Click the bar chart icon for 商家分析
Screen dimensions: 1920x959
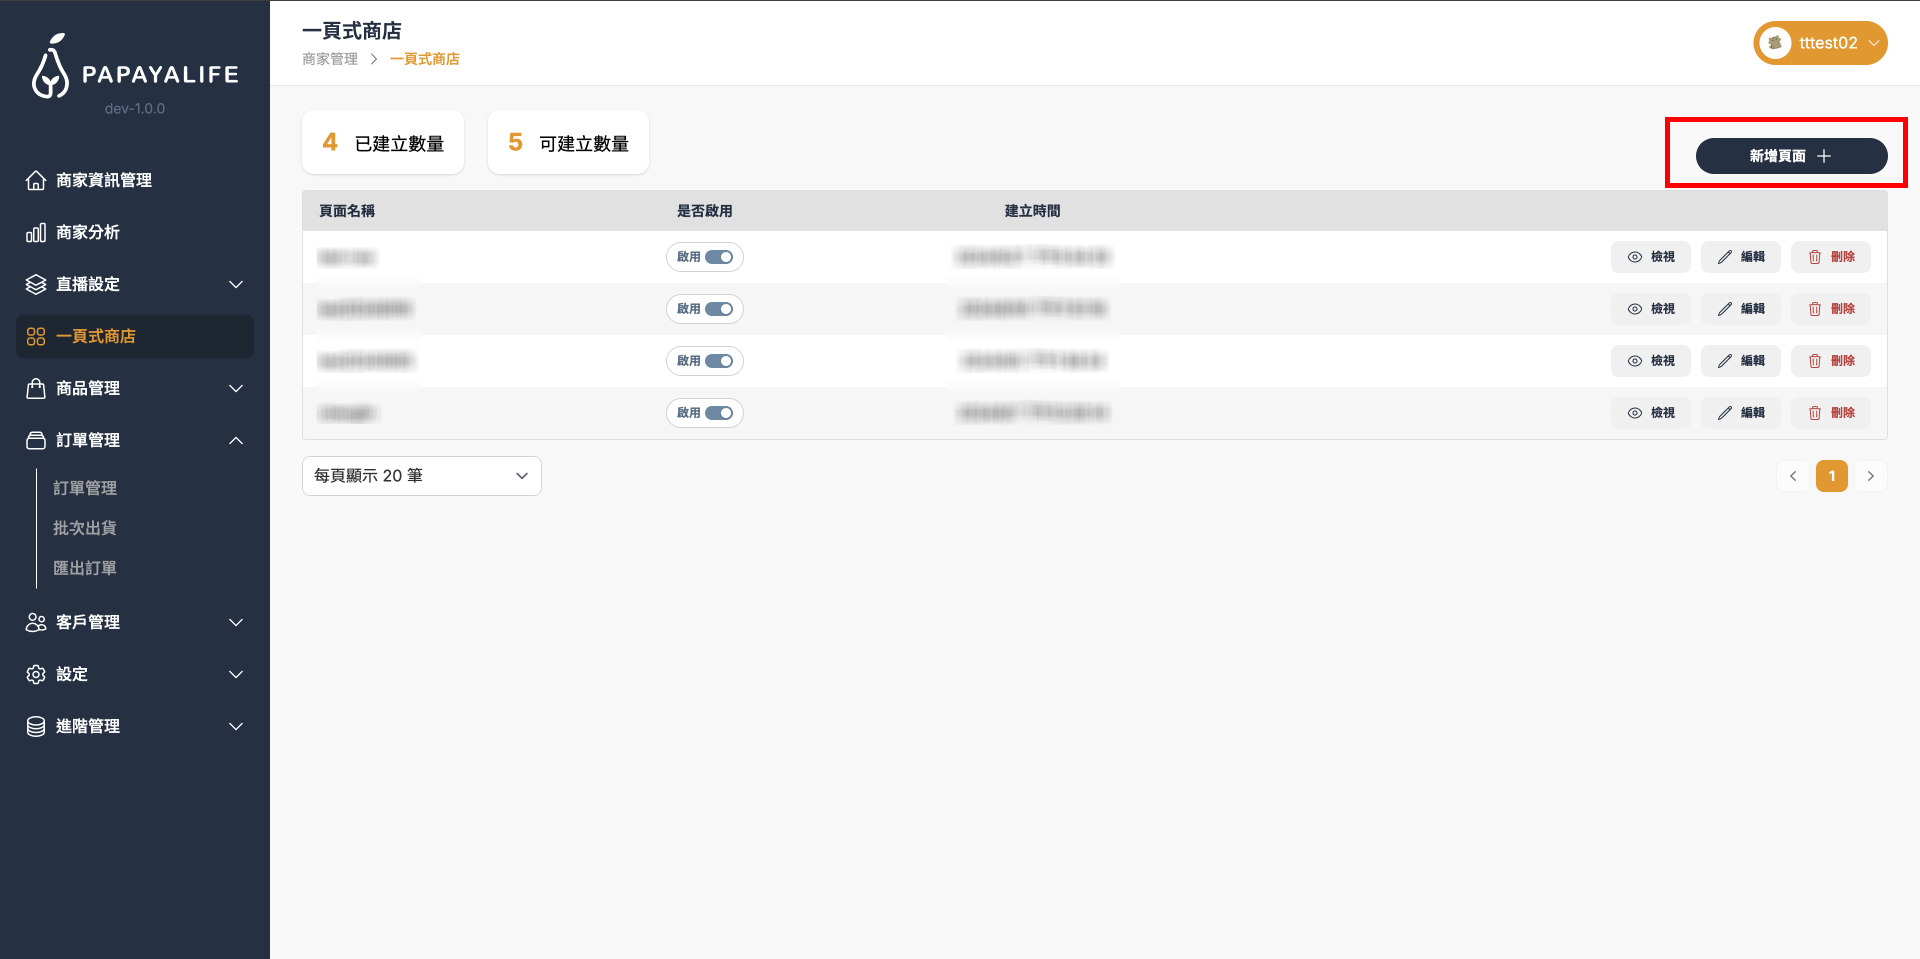point(36,233)
